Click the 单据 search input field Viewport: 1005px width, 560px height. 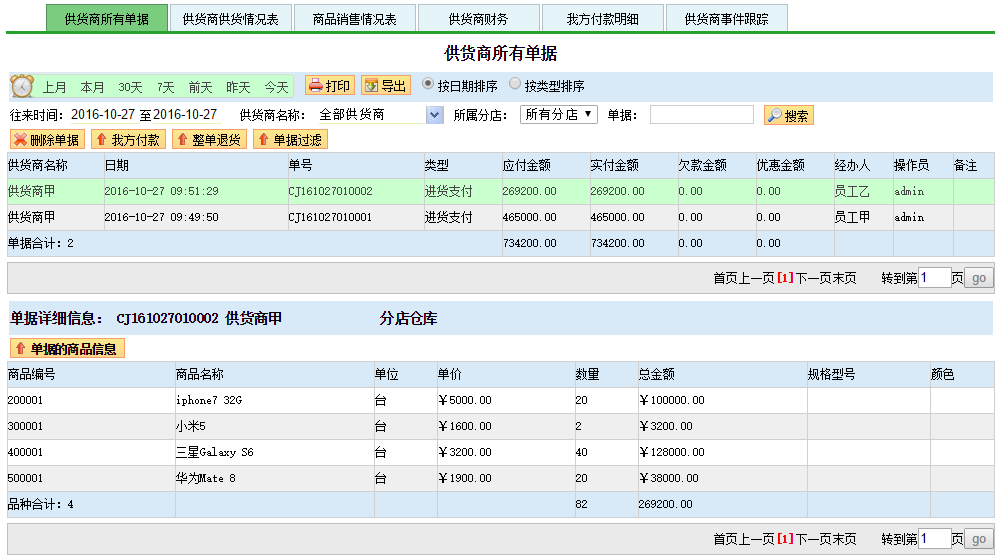click(x=701, y=115)
